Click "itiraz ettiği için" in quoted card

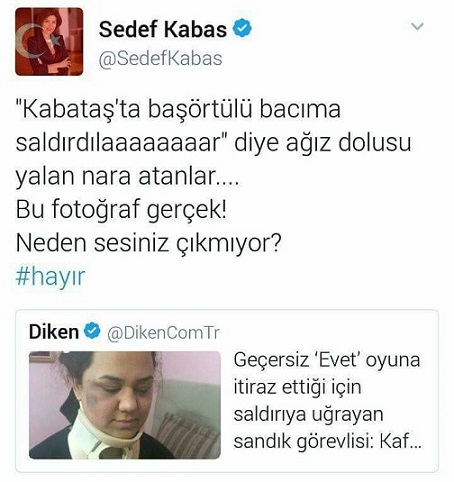(297, 387)
